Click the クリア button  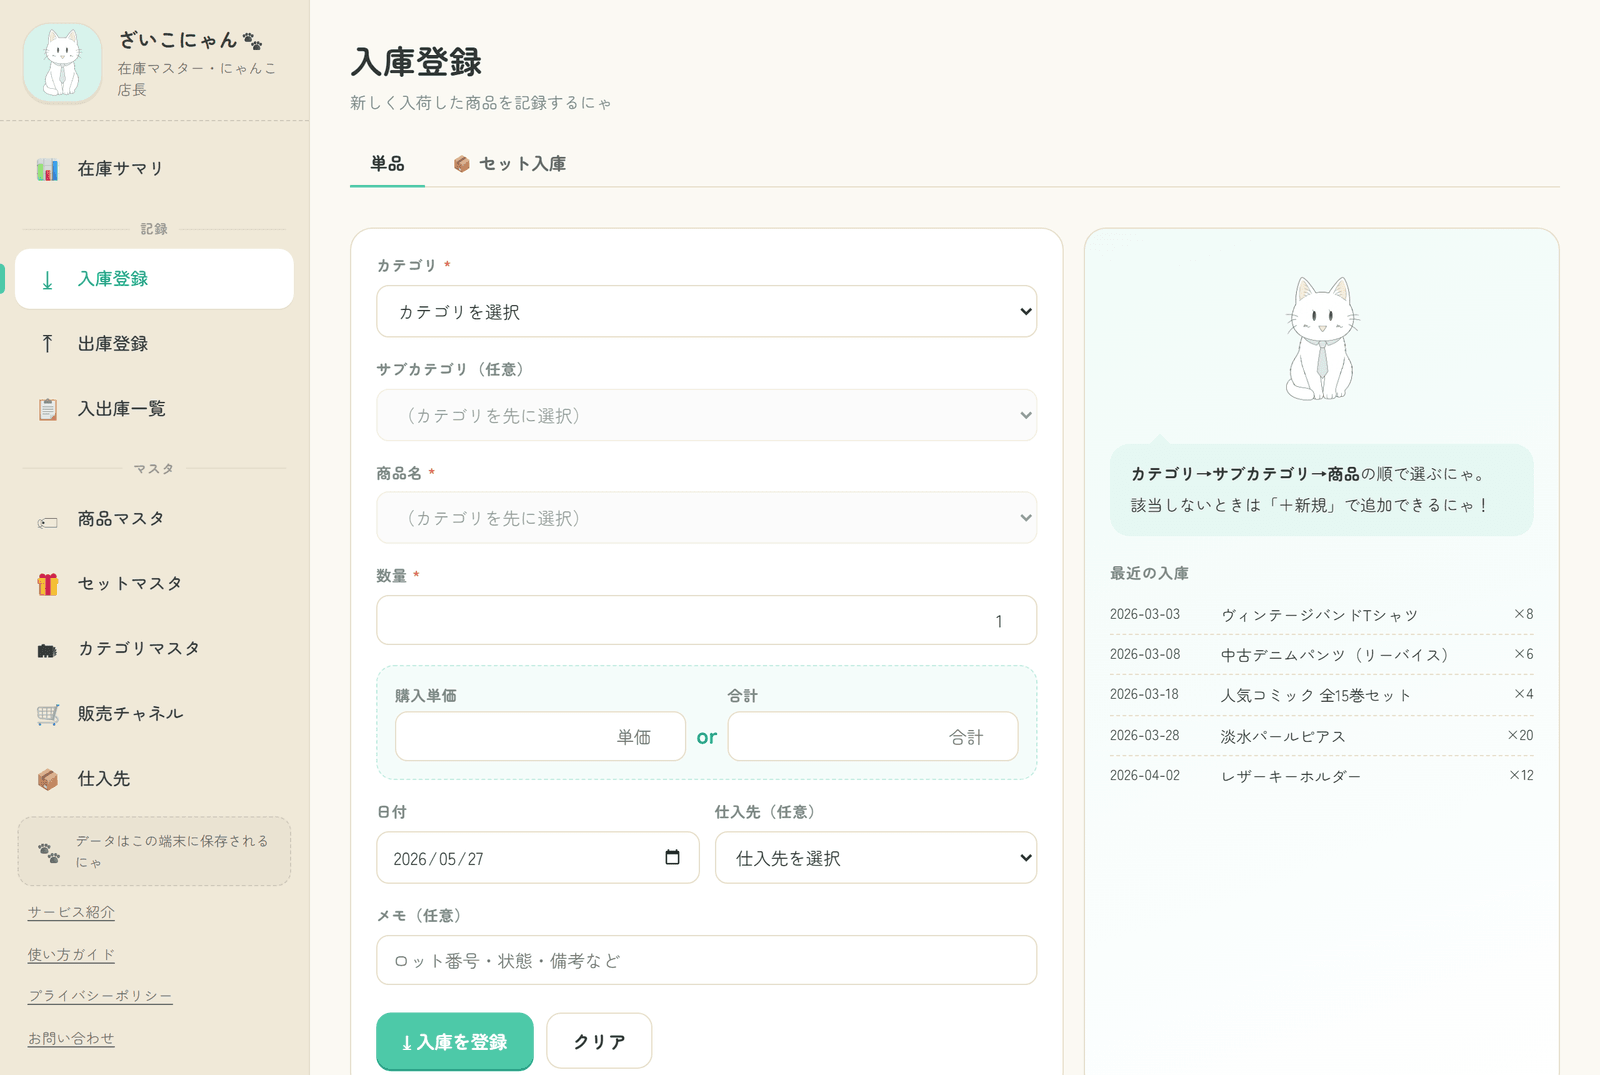[x=599, y=1042]
